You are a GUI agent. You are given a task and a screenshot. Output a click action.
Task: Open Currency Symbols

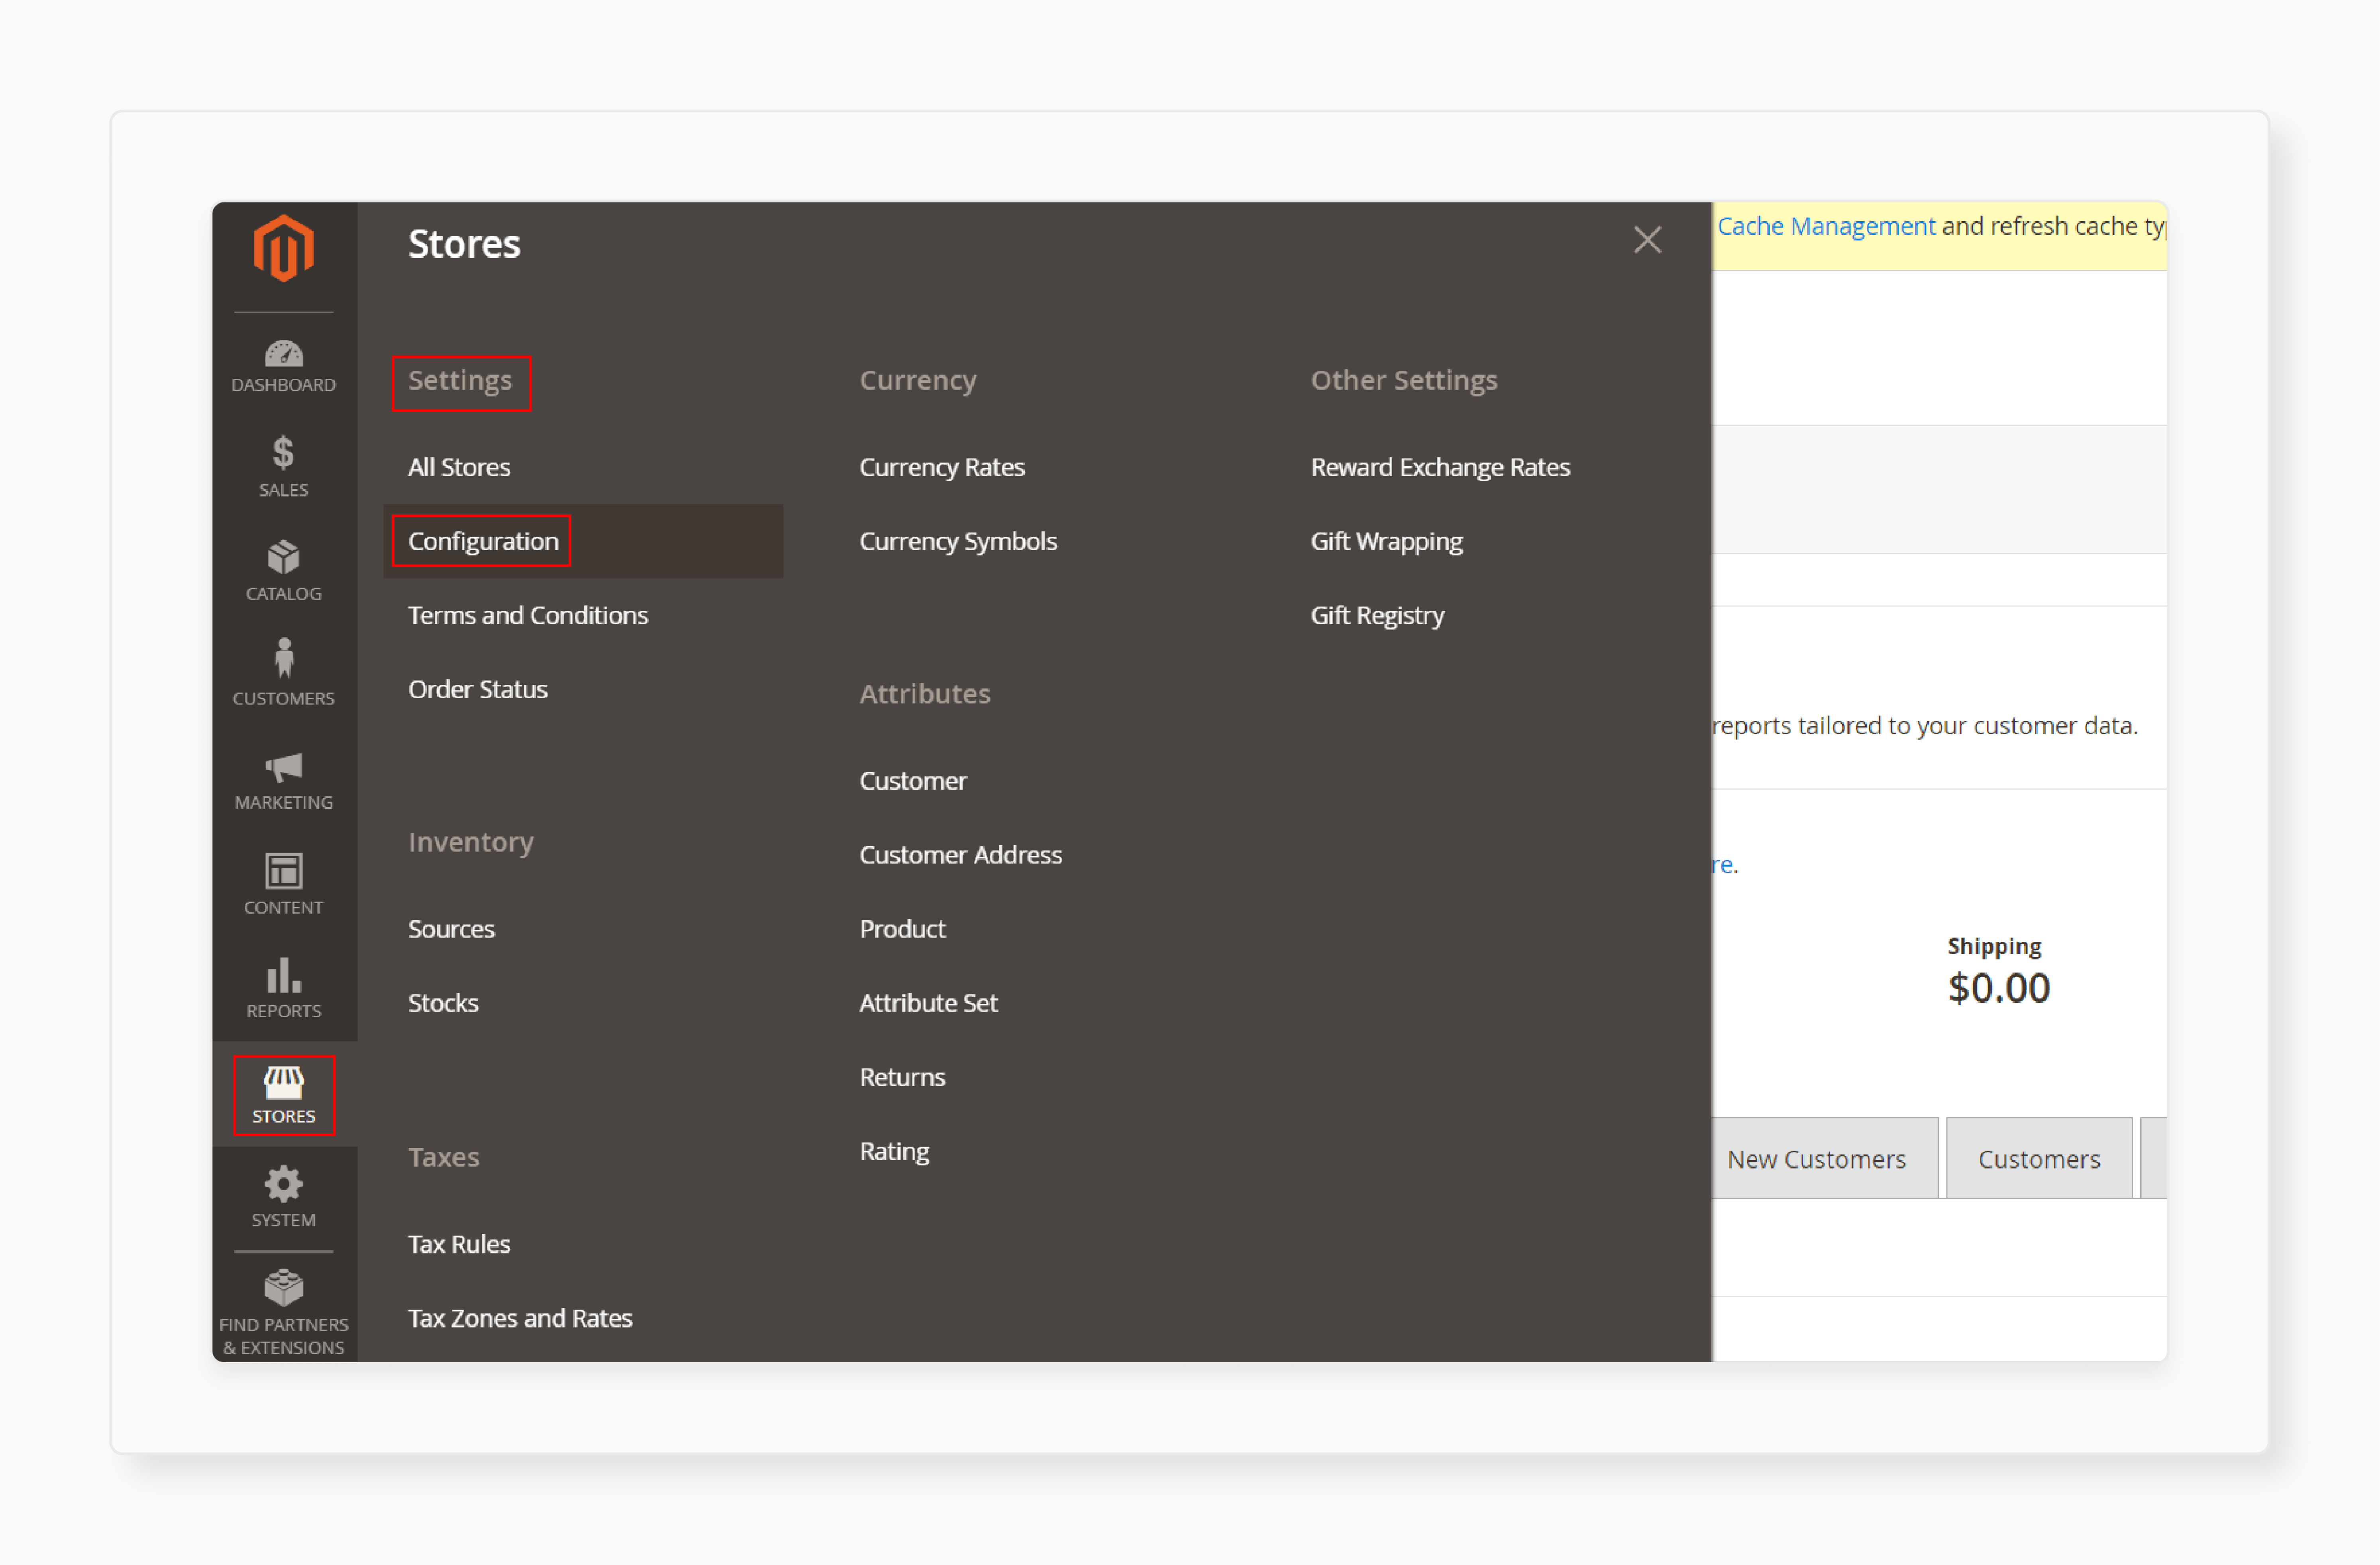958,541
